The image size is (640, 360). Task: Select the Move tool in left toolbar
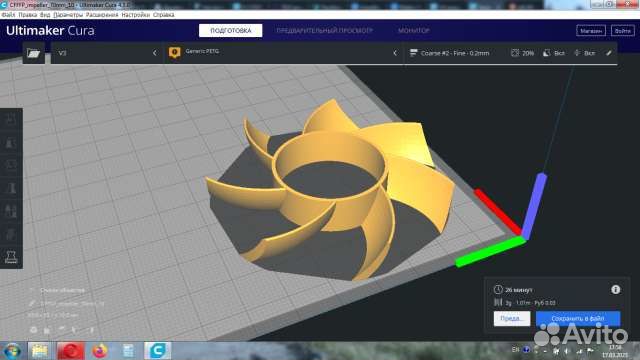click(11, 119)
